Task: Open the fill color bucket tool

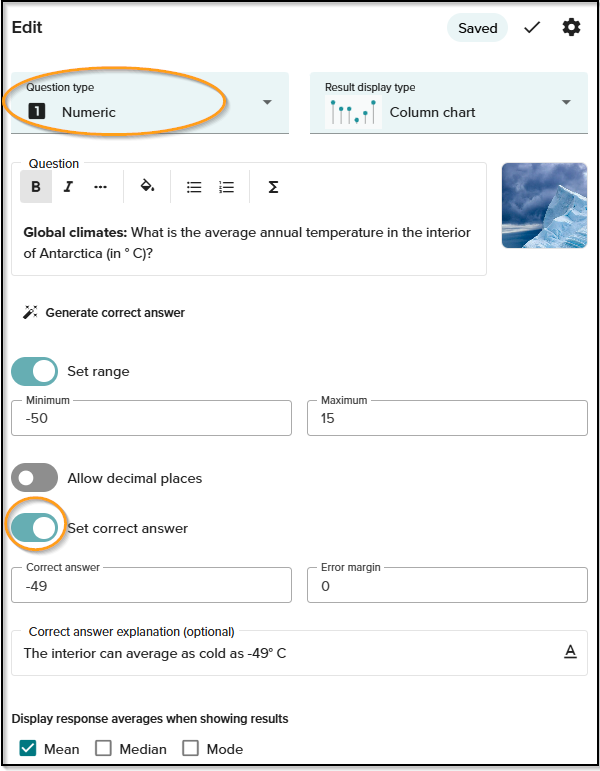Action: (147, 186)
